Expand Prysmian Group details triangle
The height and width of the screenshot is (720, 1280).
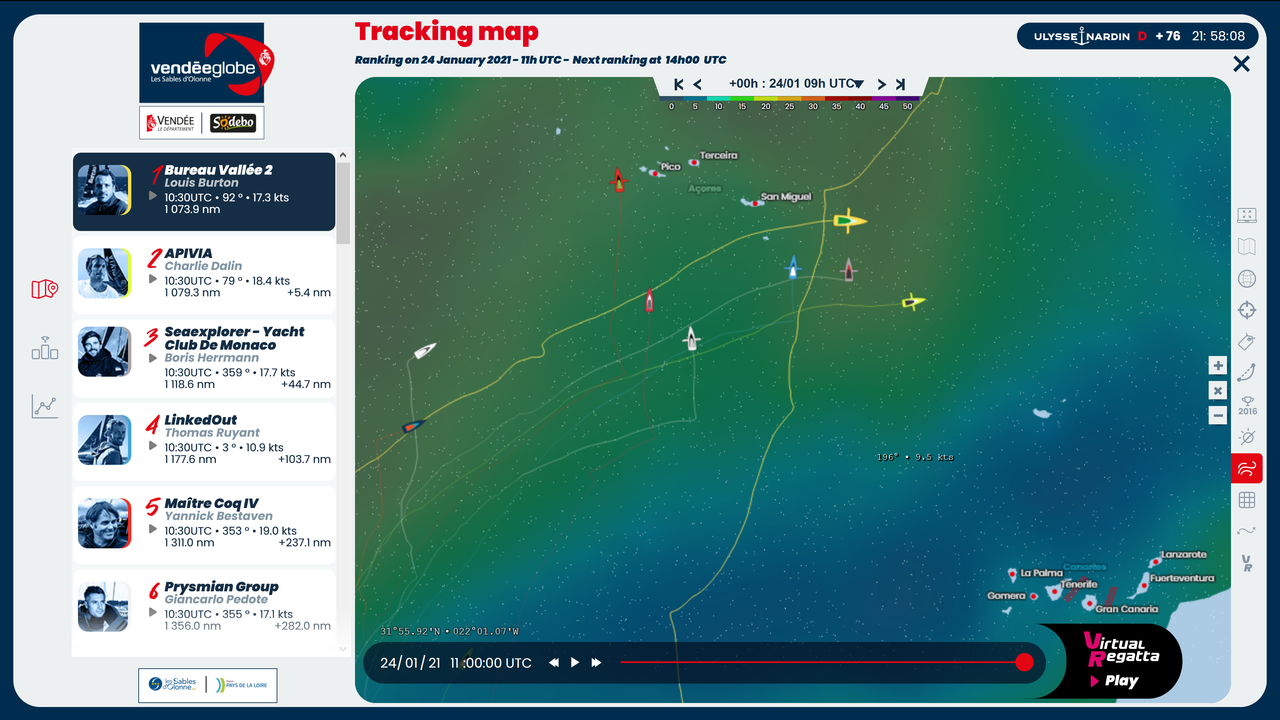153,612
